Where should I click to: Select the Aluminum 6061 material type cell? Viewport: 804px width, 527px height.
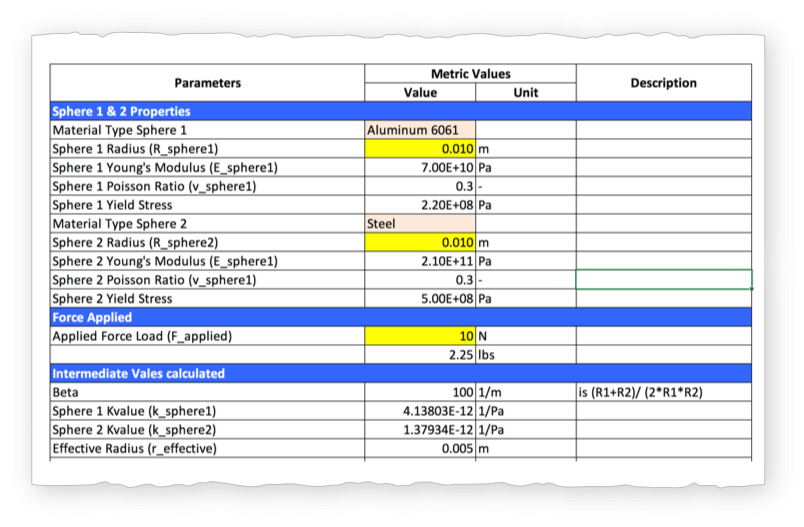click(420, 130)
